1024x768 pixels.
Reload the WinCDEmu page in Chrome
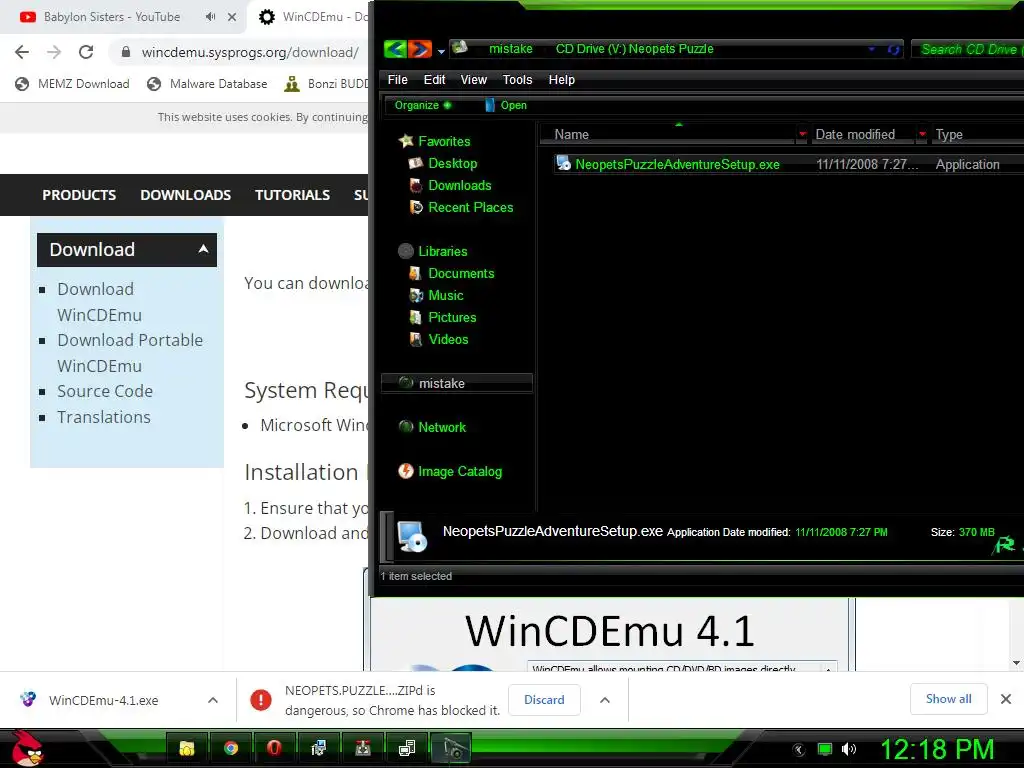[x=86, y=52]
